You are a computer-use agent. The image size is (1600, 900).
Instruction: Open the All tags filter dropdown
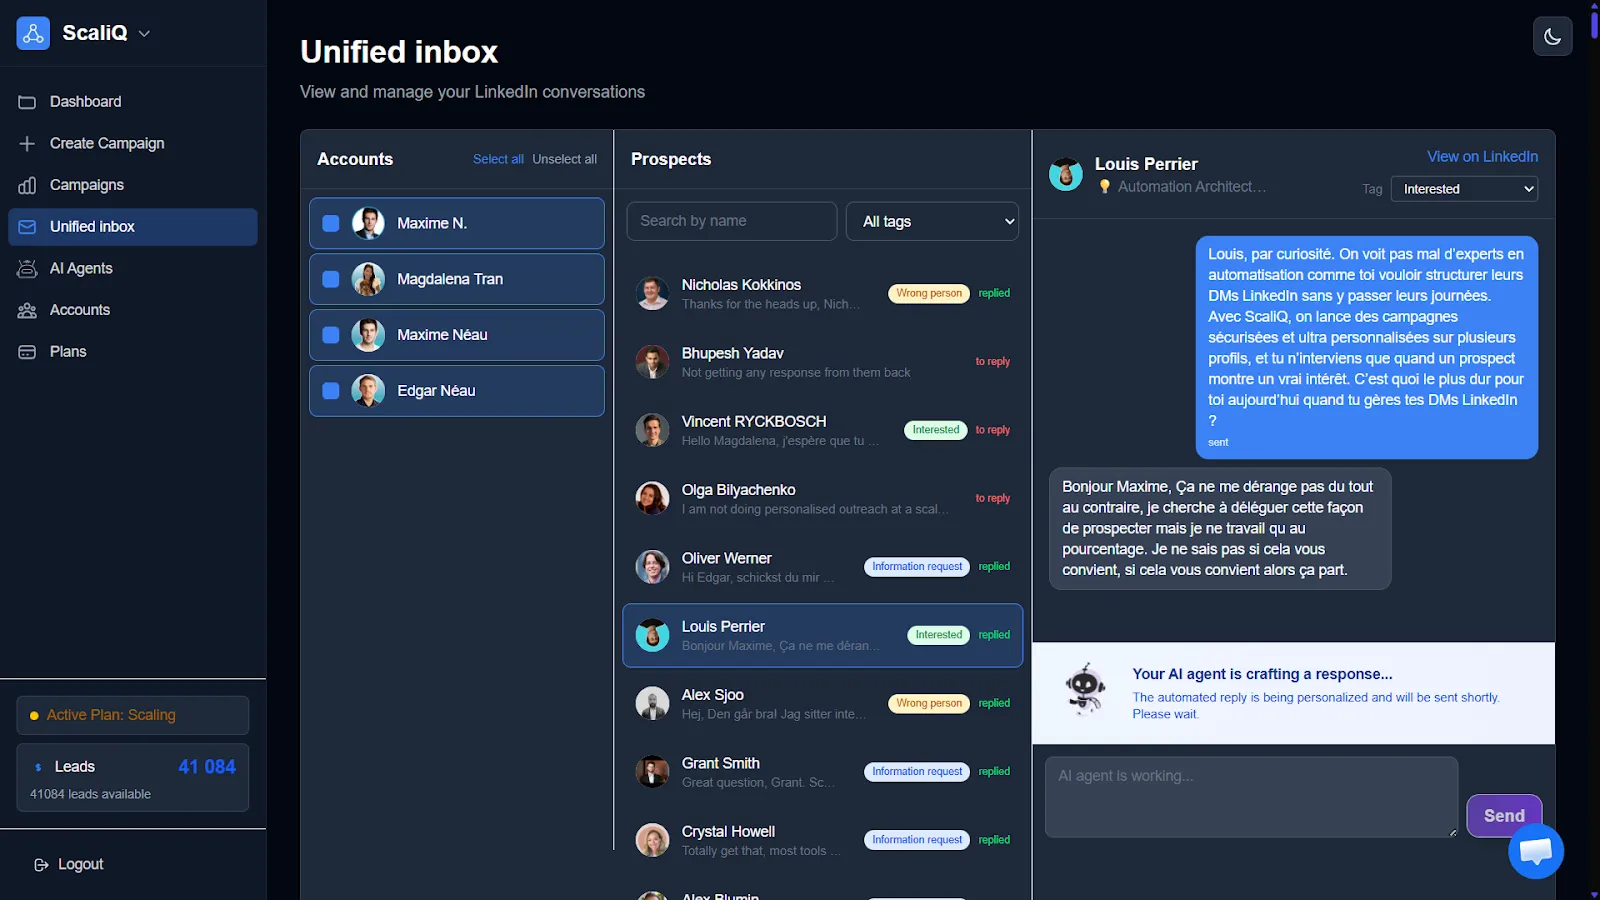click(932, 221)
